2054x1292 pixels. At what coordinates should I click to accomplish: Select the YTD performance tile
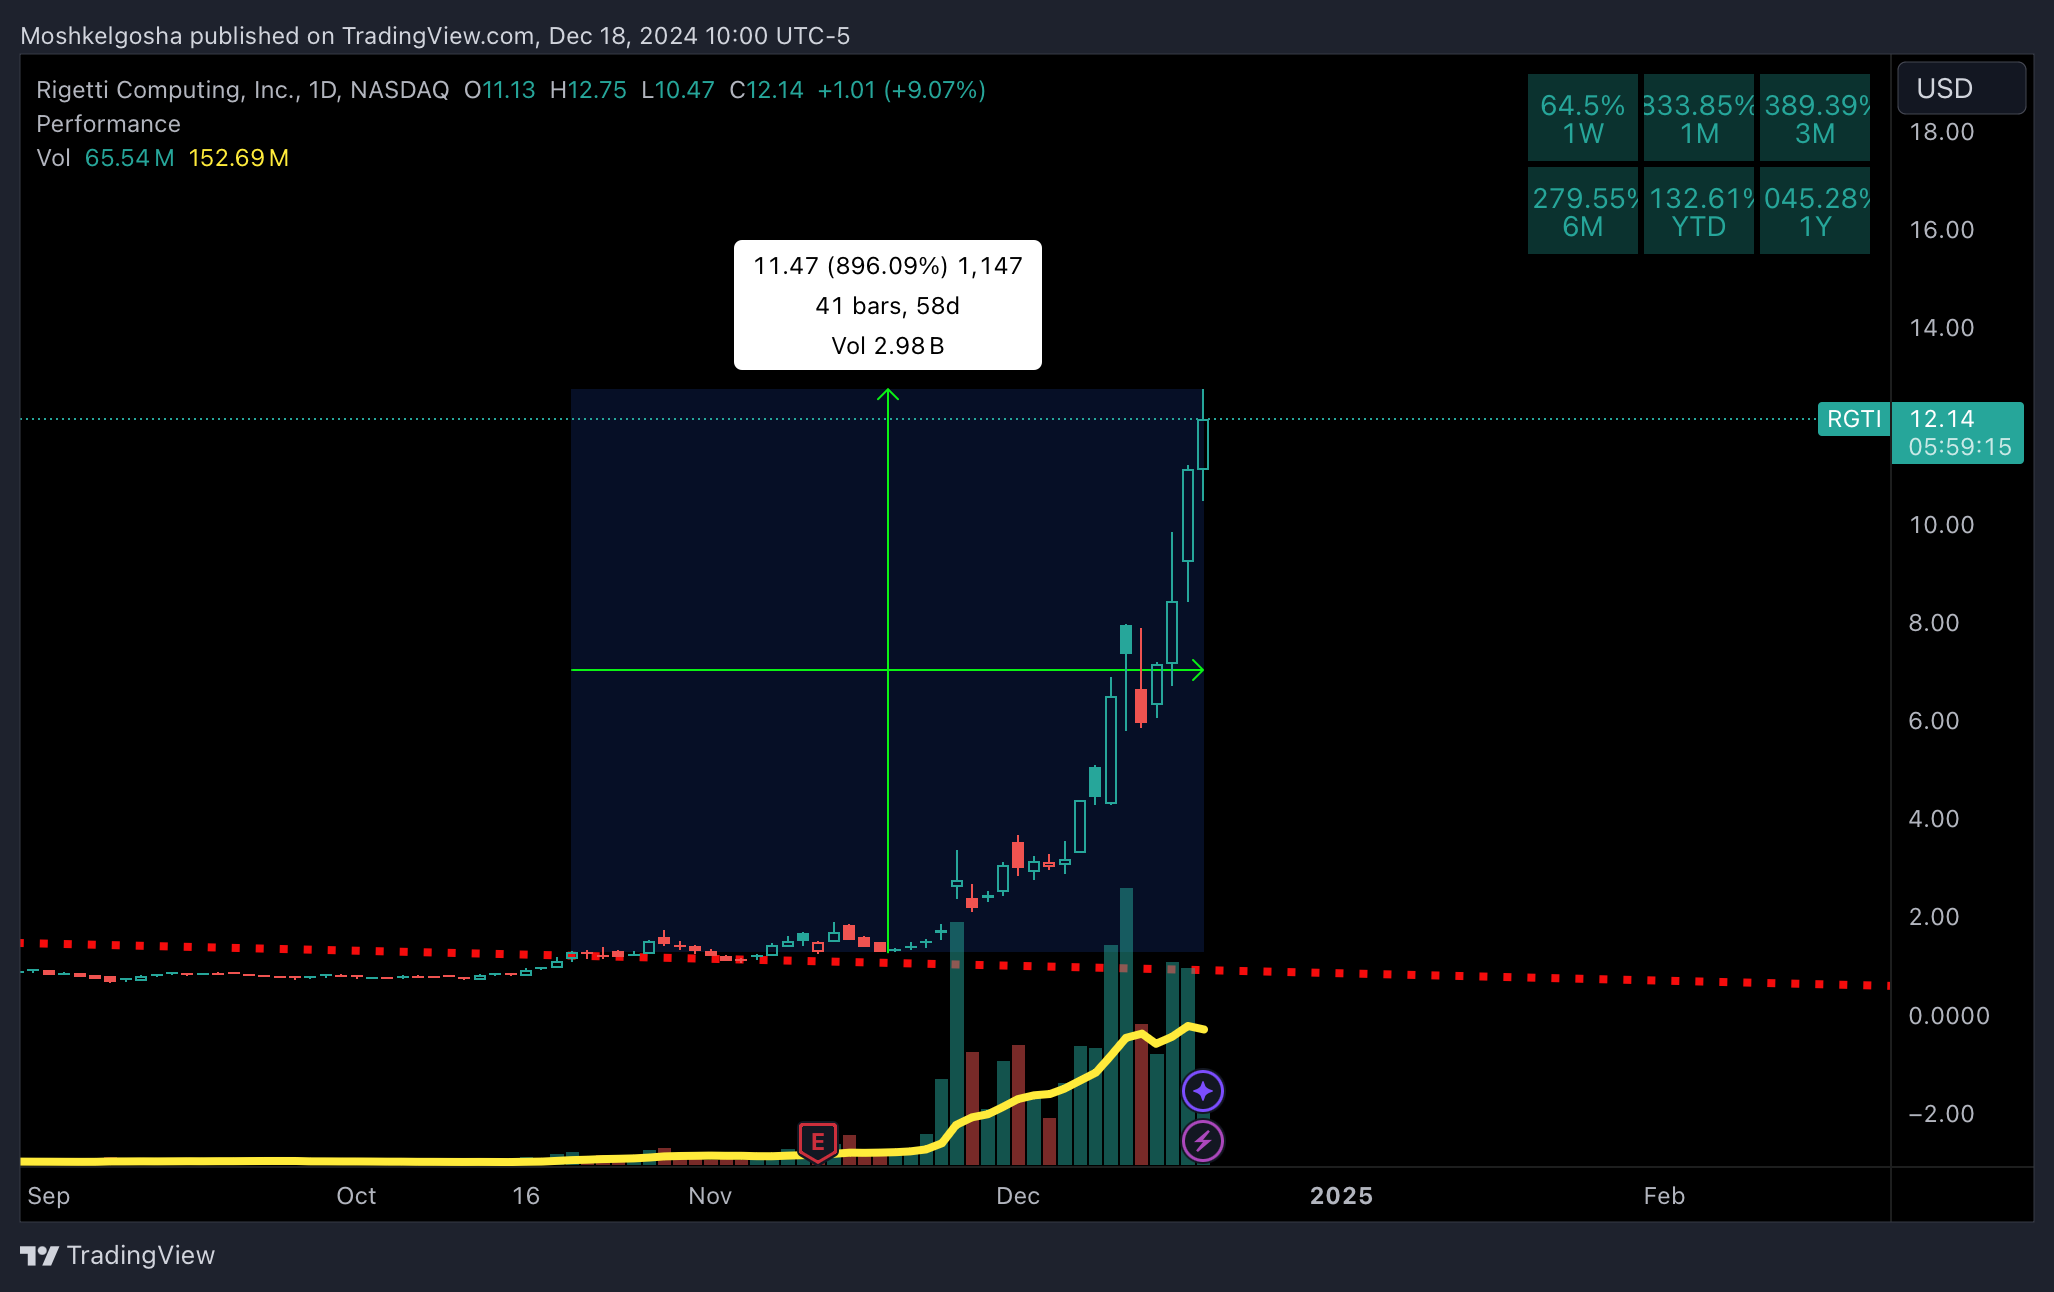coord(1699,211)
